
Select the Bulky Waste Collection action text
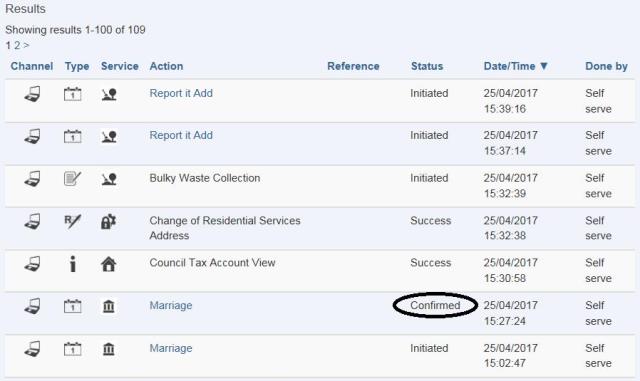tap(204, 178)
